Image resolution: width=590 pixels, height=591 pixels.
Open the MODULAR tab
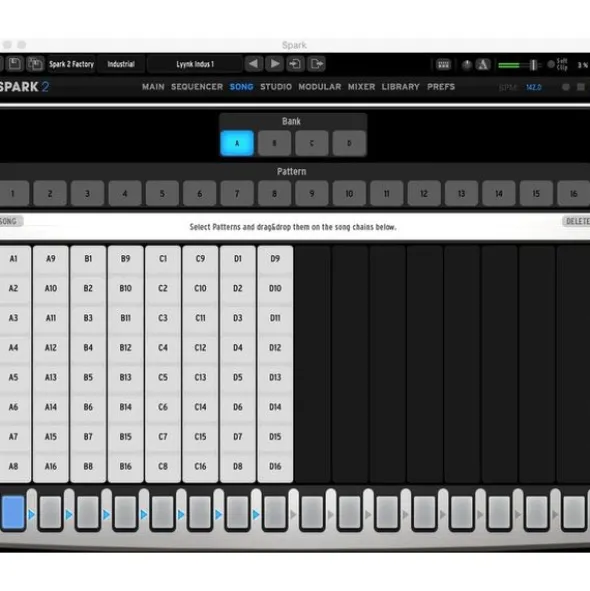[320, 87]
